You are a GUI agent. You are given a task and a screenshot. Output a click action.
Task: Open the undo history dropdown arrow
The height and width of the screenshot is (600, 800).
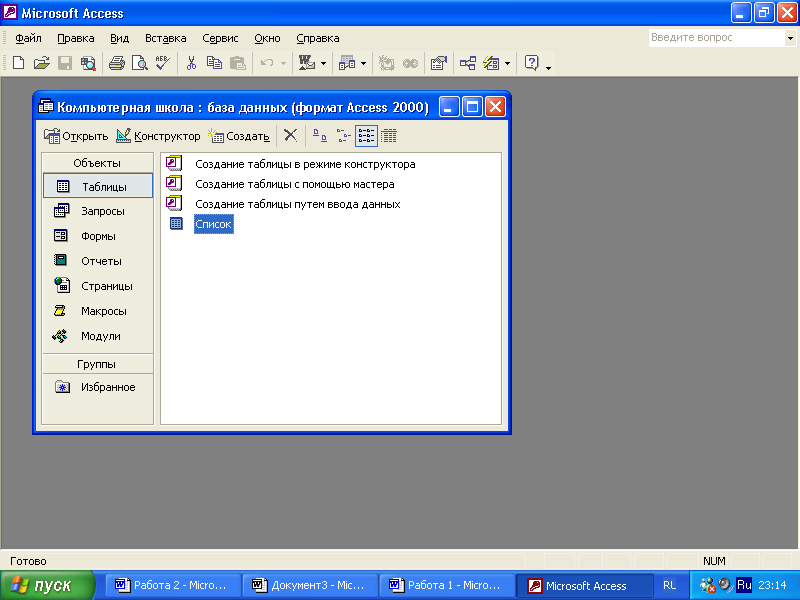(x=283, y=64)
